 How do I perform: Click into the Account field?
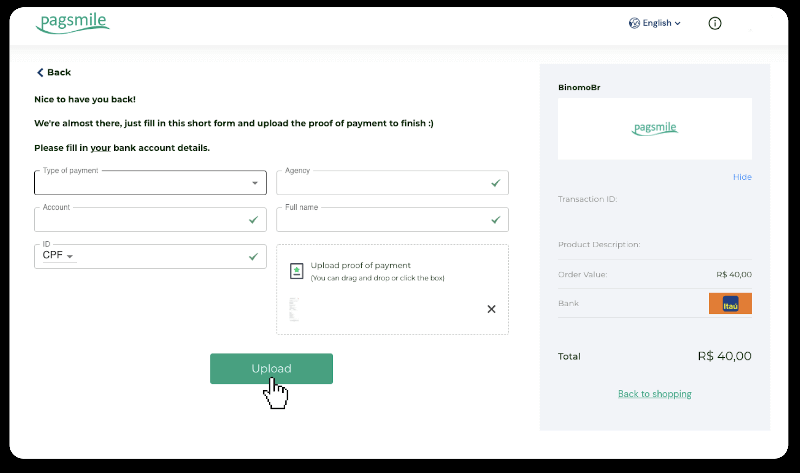pos(140,219)
